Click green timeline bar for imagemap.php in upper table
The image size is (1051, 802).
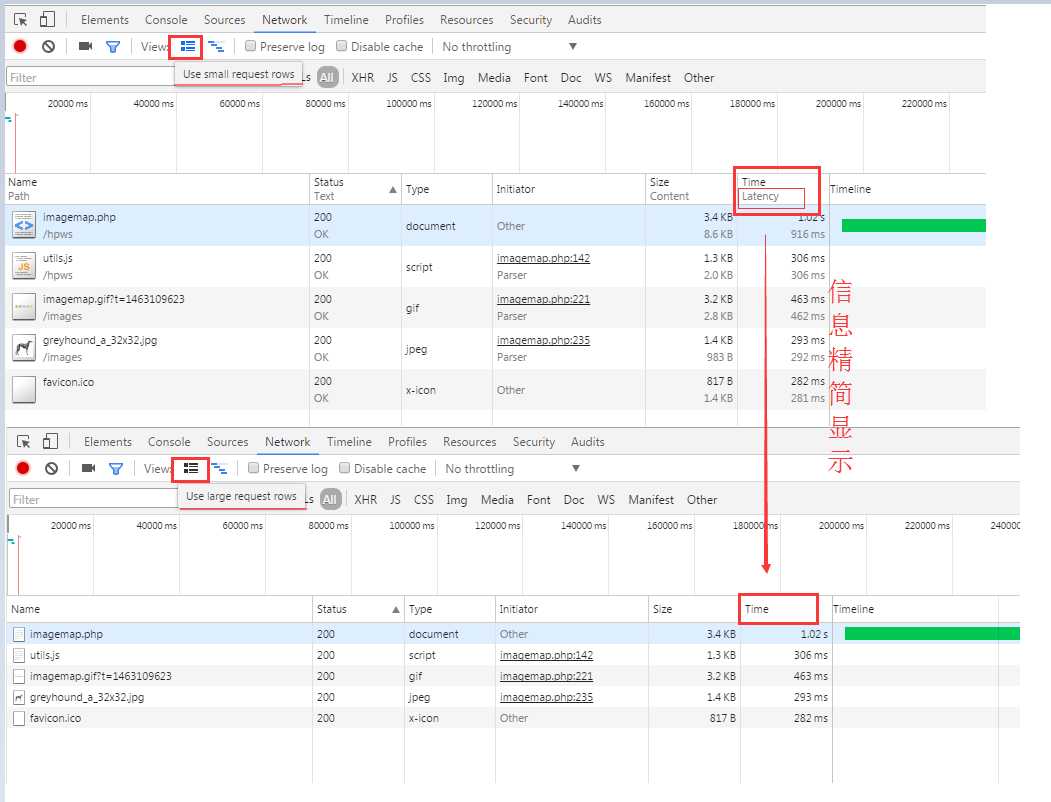point(914,225)
